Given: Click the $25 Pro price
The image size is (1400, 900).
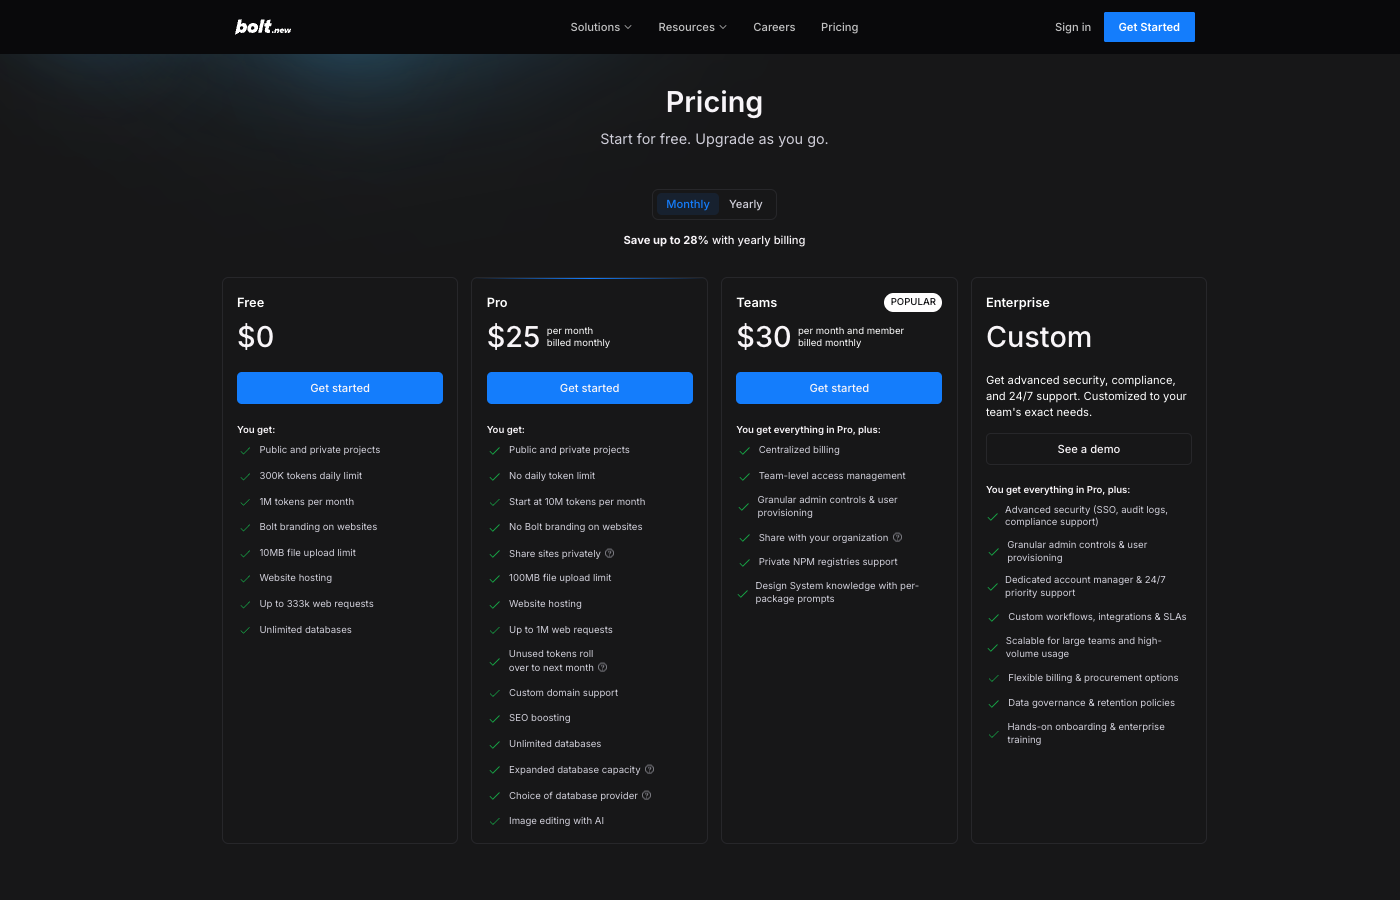Looking at the screenshot, I should coord(513,337).
